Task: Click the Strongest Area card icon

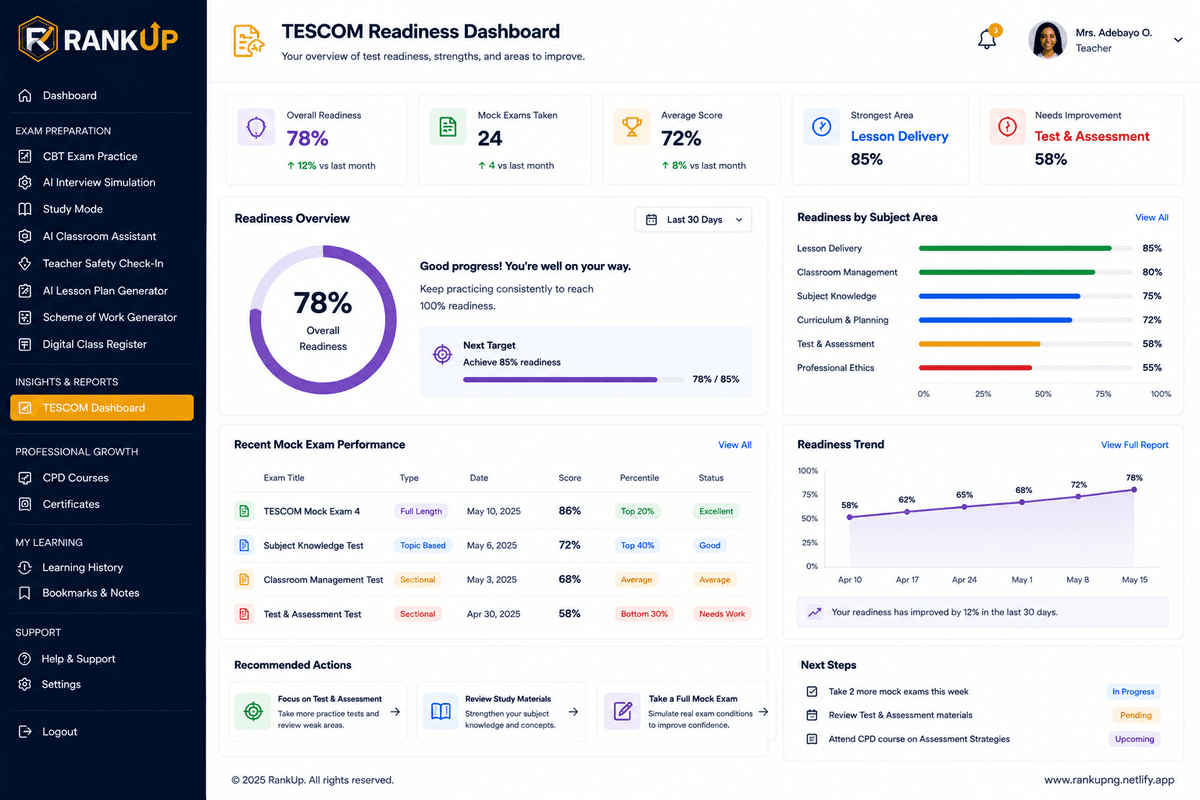Action: tap(821, 127)
